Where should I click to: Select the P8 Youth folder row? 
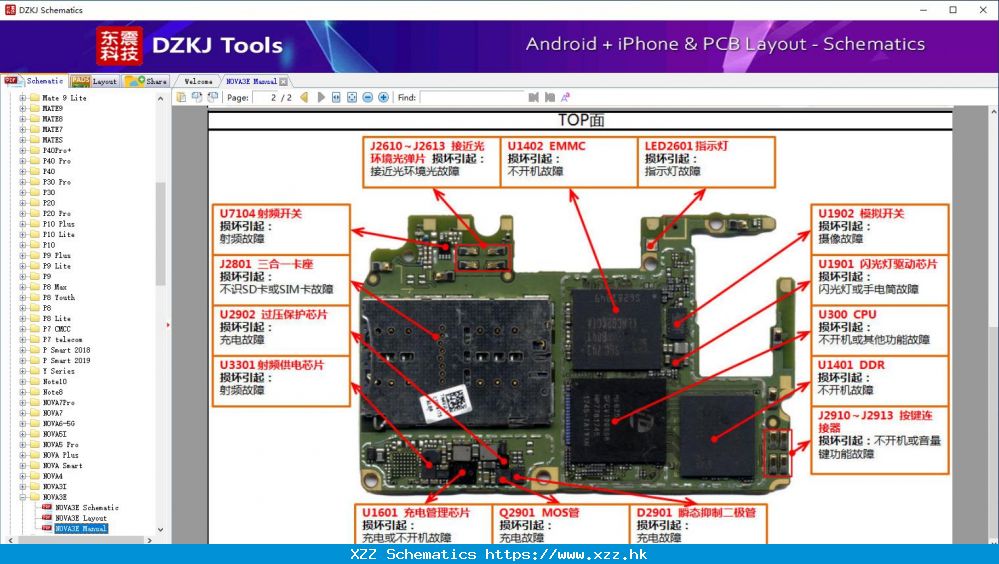pos(59,297)
